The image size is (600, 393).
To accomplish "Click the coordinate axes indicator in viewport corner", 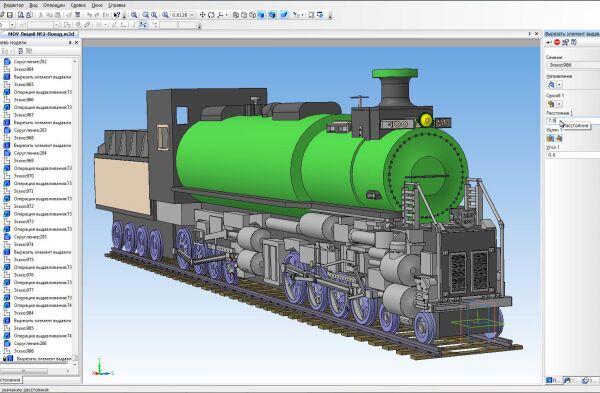I will coord(102,367).
